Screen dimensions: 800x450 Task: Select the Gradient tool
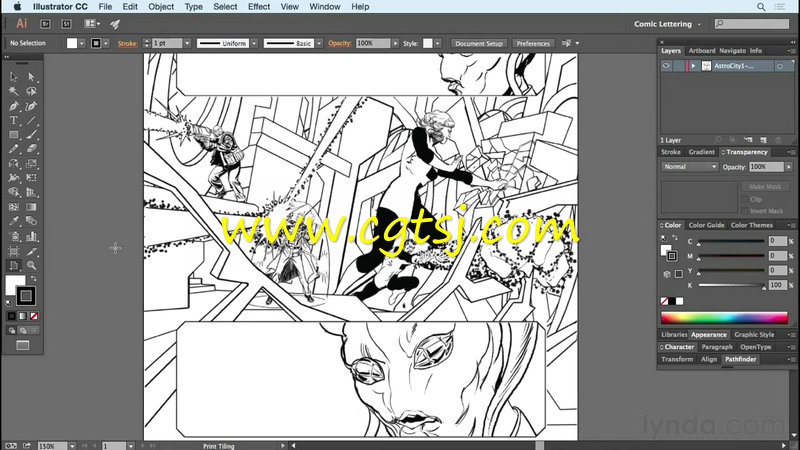31,207
